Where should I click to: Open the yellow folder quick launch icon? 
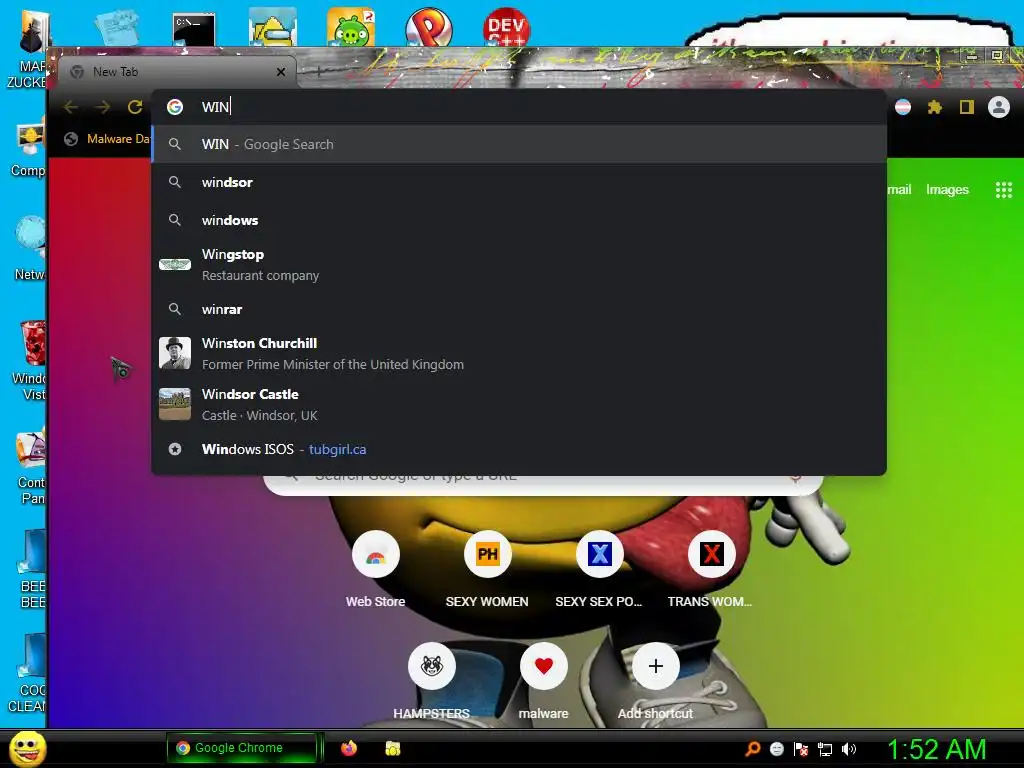[392, 748]
